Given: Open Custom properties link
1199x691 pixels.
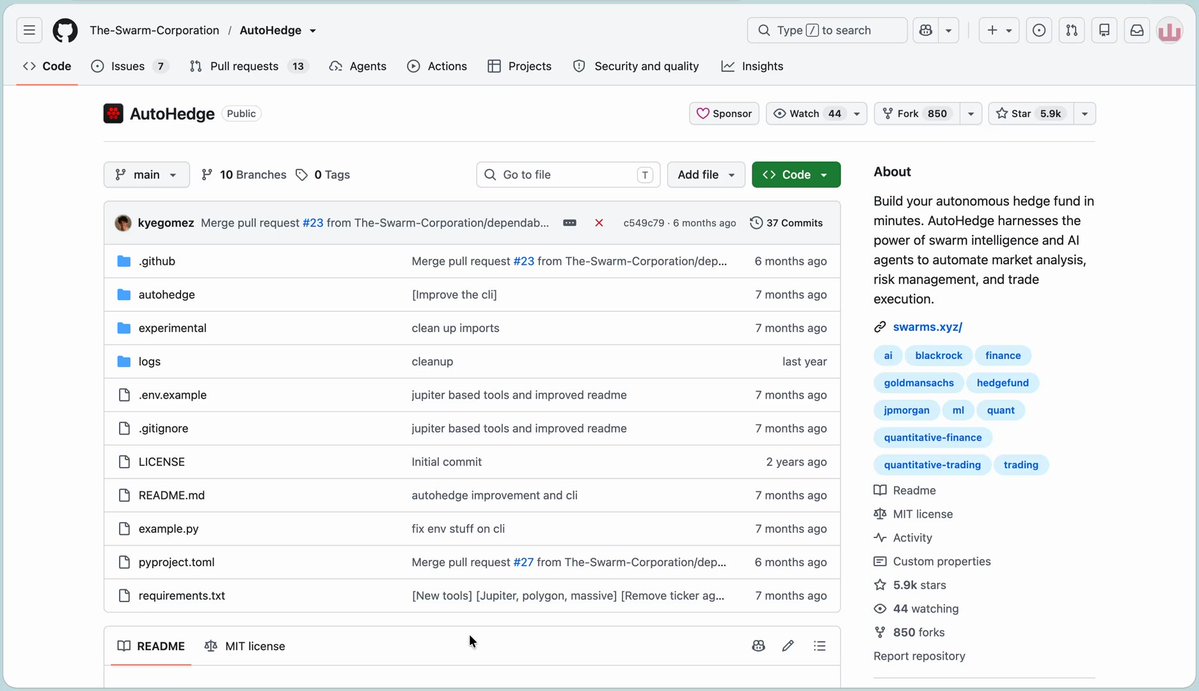Looking at the screenshot, I should click(x=941, y=562).
